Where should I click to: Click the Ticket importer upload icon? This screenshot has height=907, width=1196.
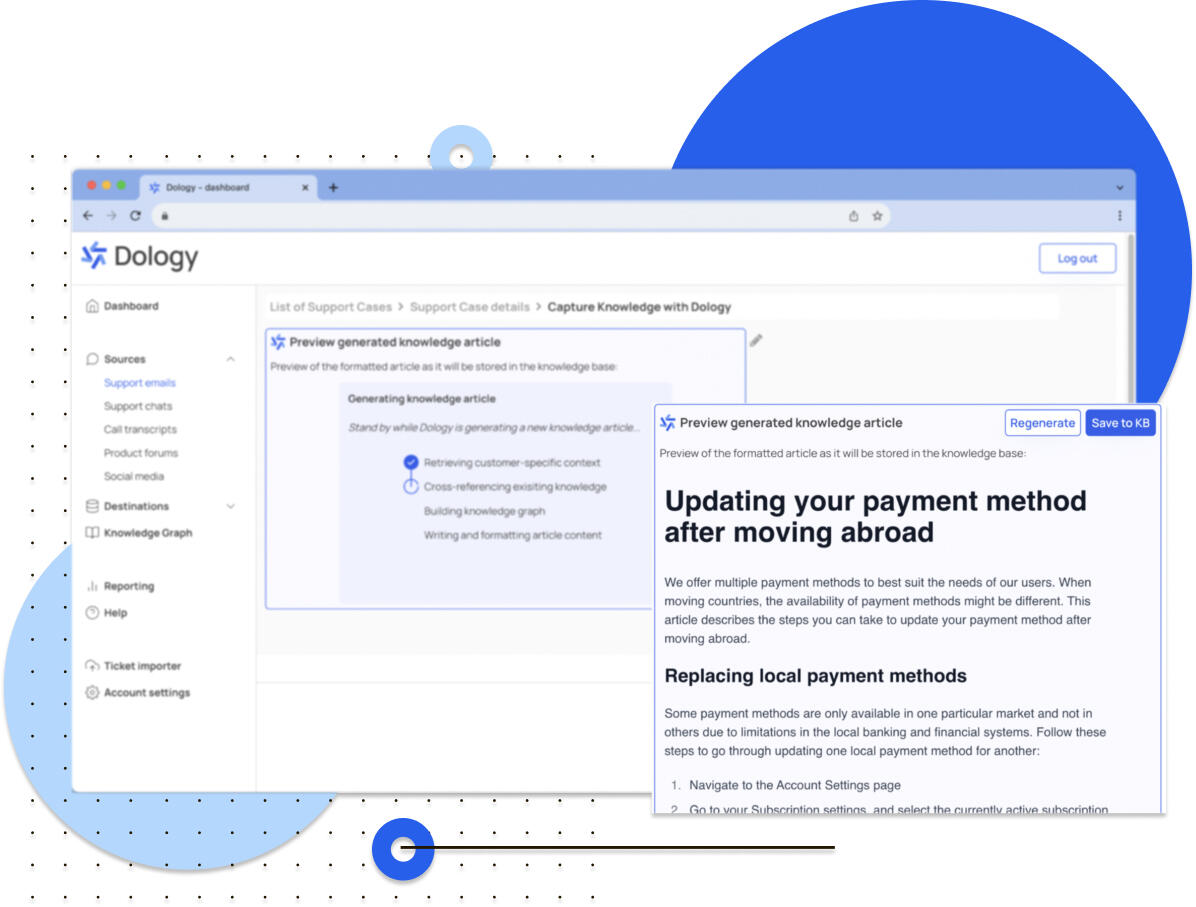coord(92,666)
